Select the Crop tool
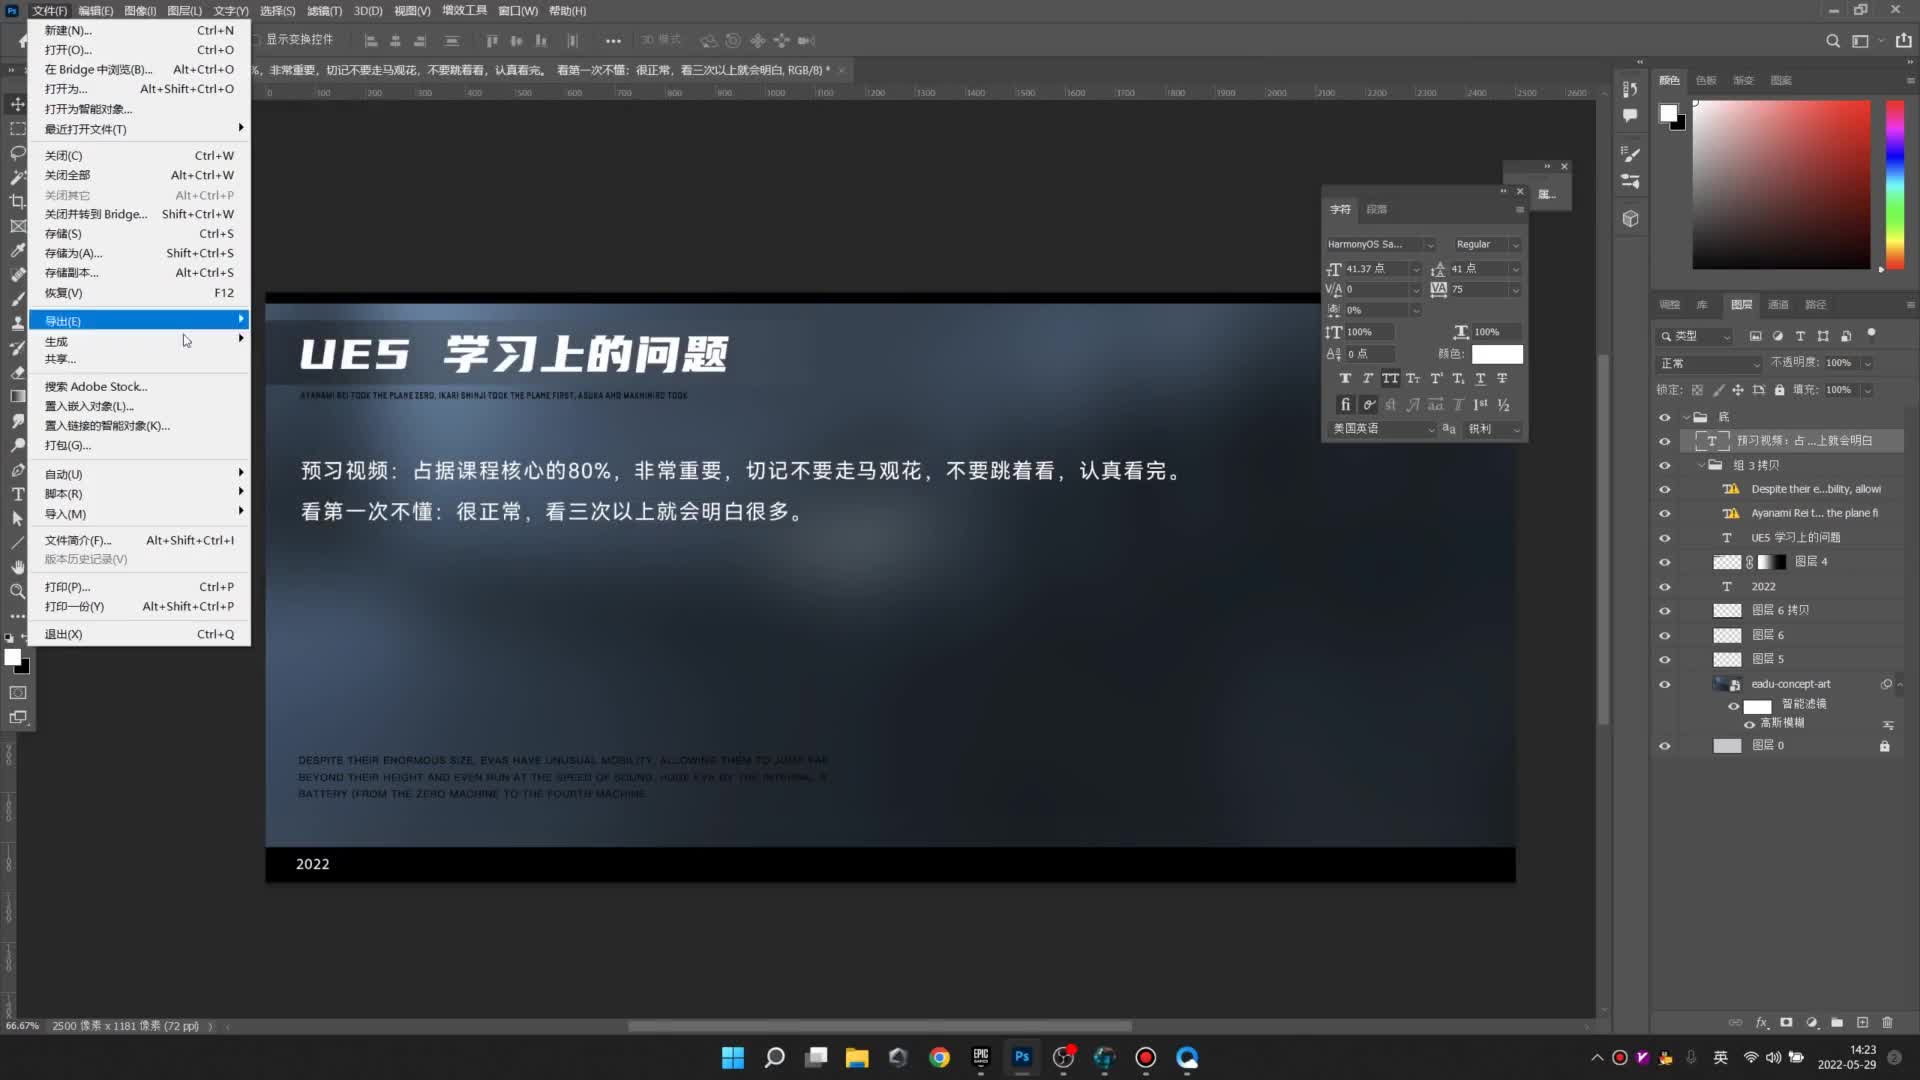 click(17, 201)
